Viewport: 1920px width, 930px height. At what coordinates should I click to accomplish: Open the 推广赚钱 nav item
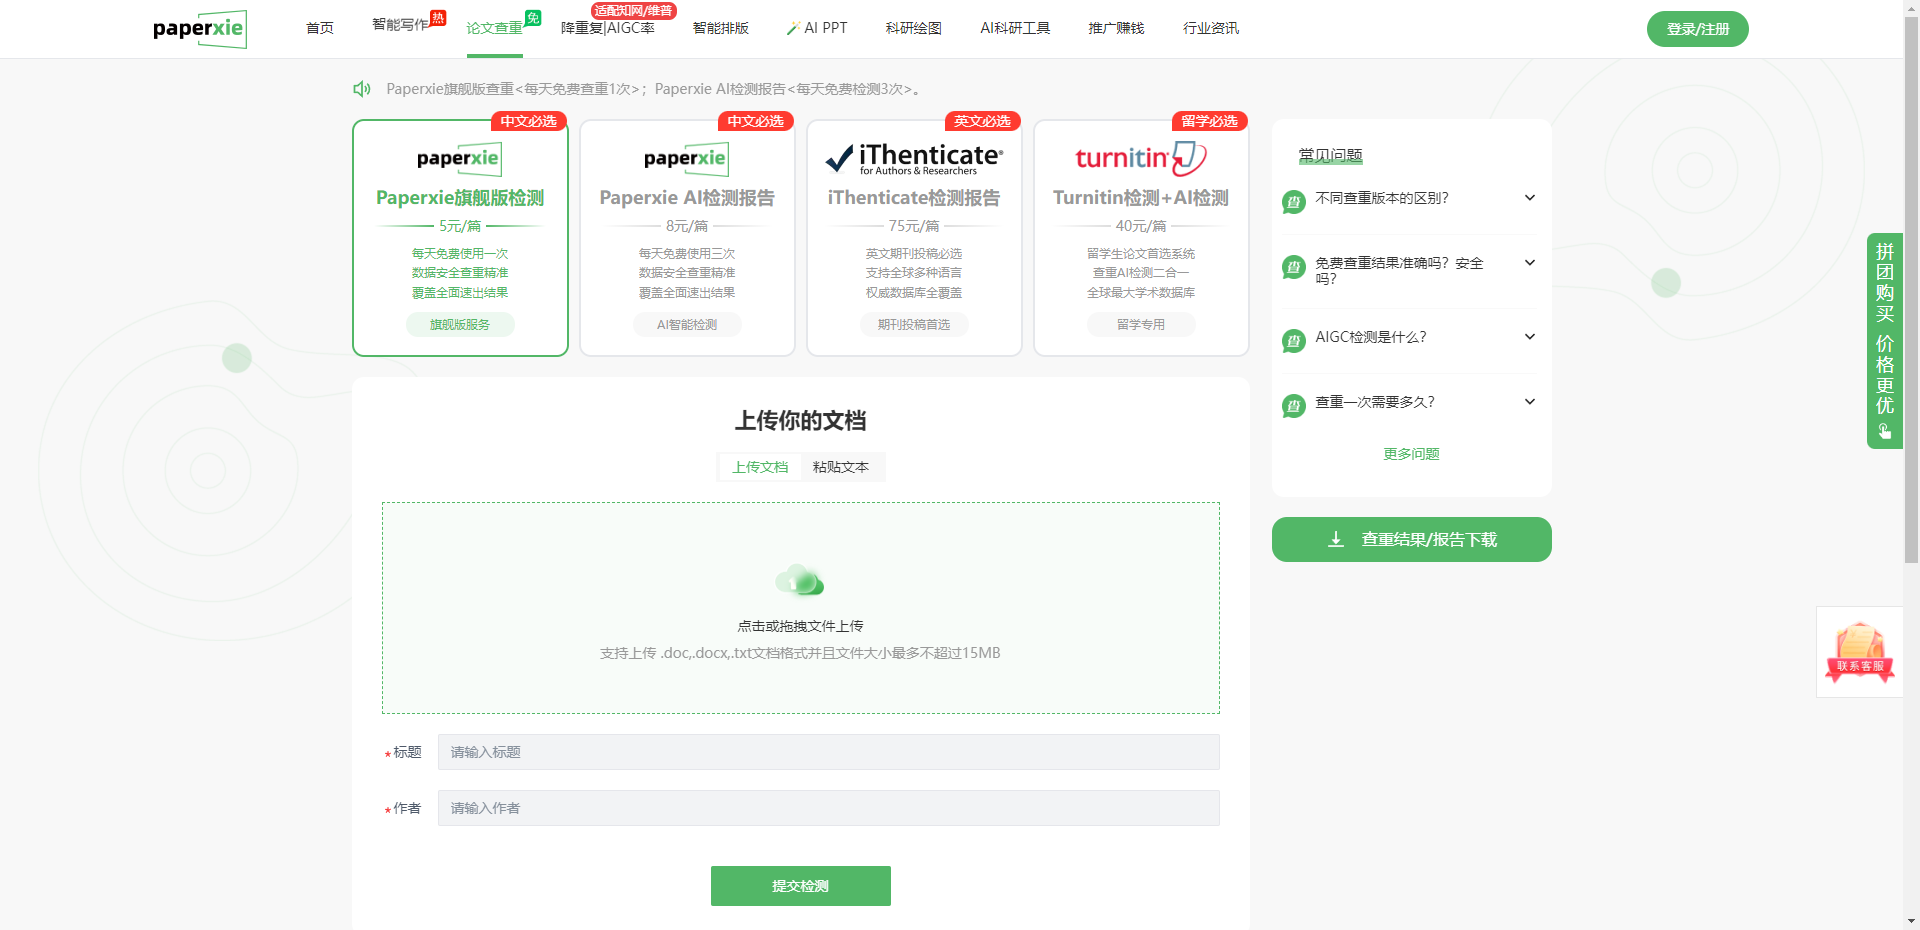(1116, 28)
